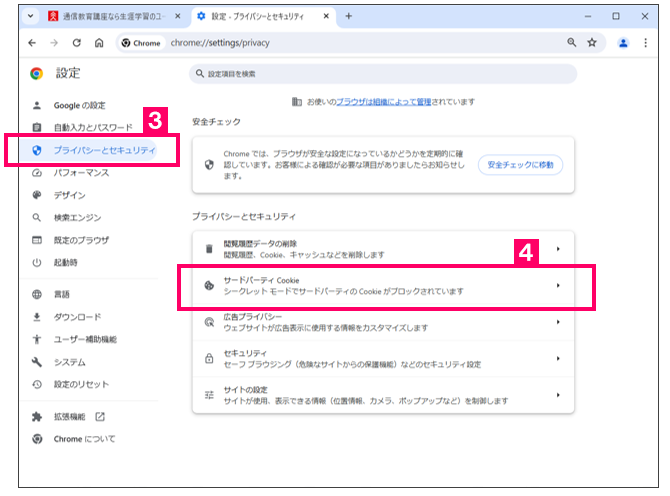Go to 検索エンジン in sidebar
This screenshot has width=670, height=496.
pos(80,217)
